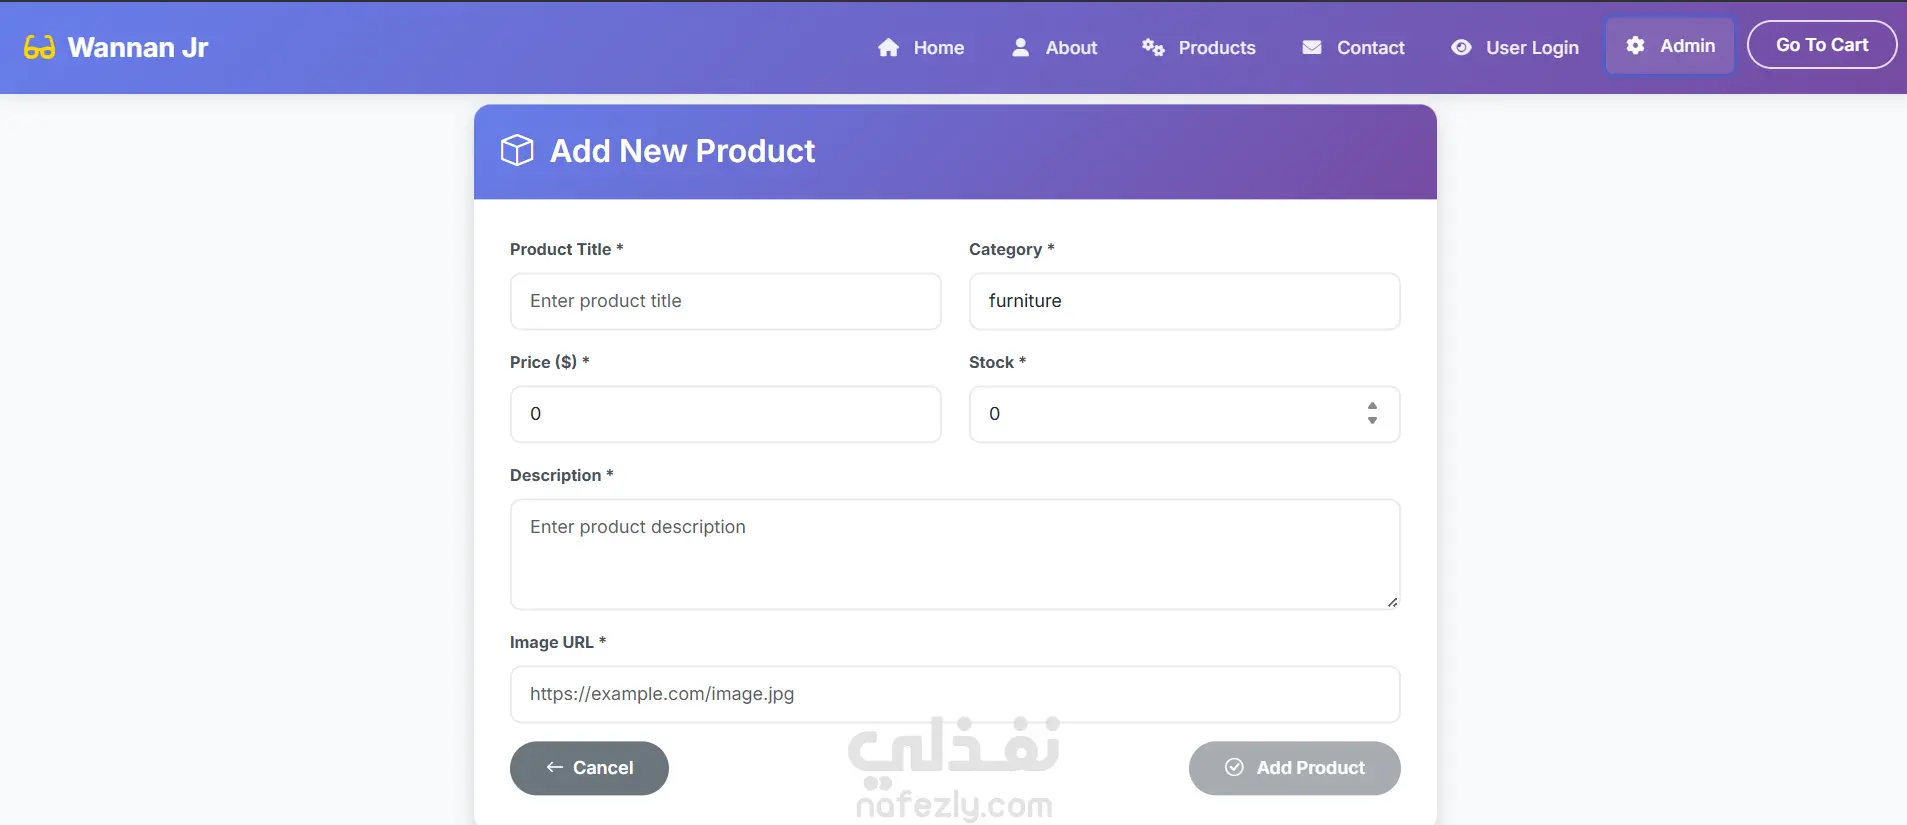Click the Home house icon
This screenshot has height=825, width=1907.
[888, 48]
